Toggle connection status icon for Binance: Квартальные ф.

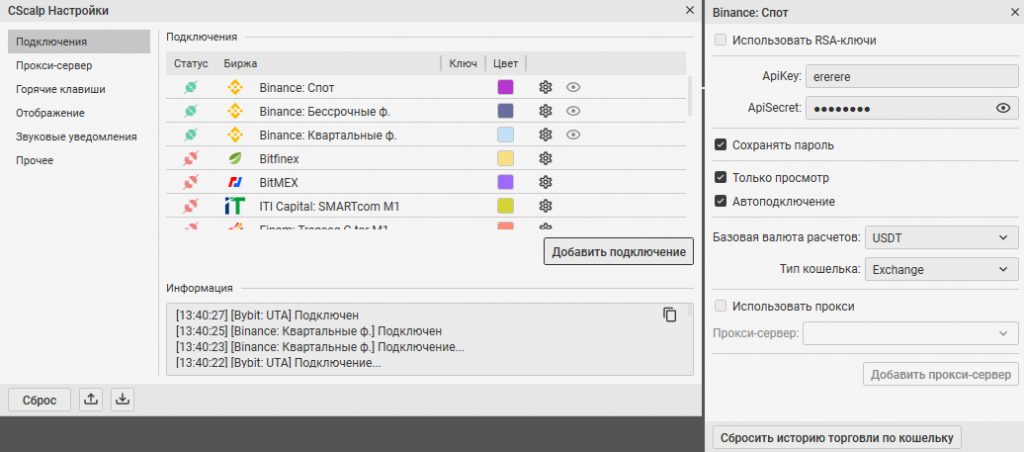point(191,135)
